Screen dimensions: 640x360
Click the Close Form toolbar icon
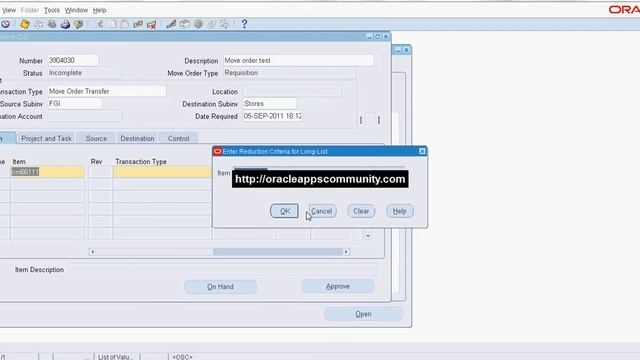point(79,24)
